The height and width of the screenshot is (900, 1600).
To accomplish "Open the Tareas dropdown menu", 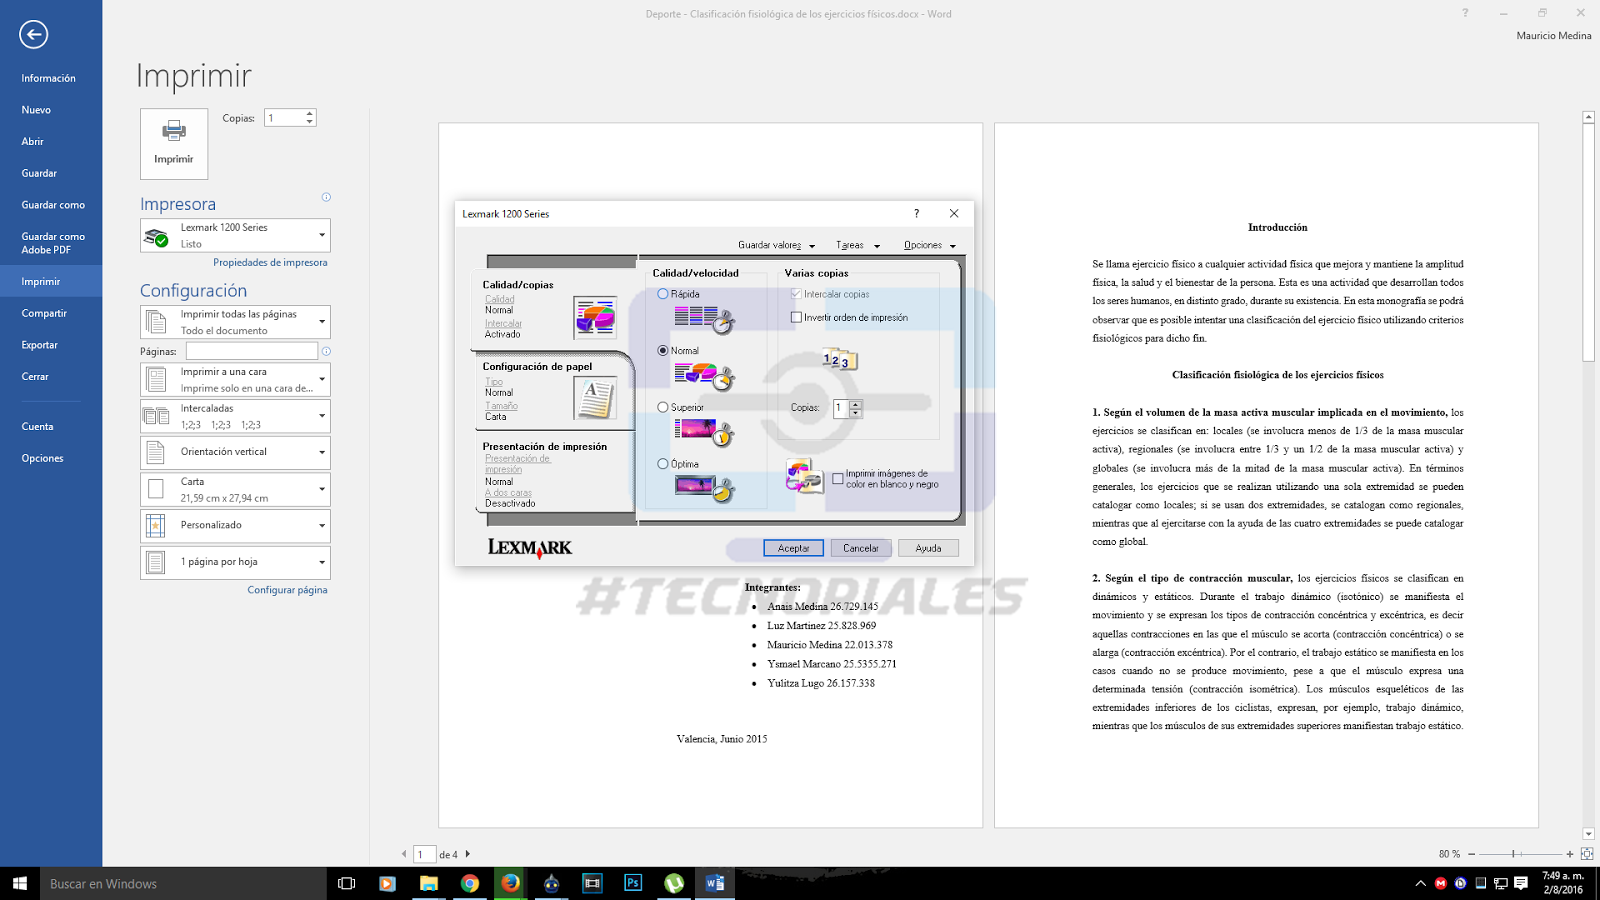I will click(858, 245).
